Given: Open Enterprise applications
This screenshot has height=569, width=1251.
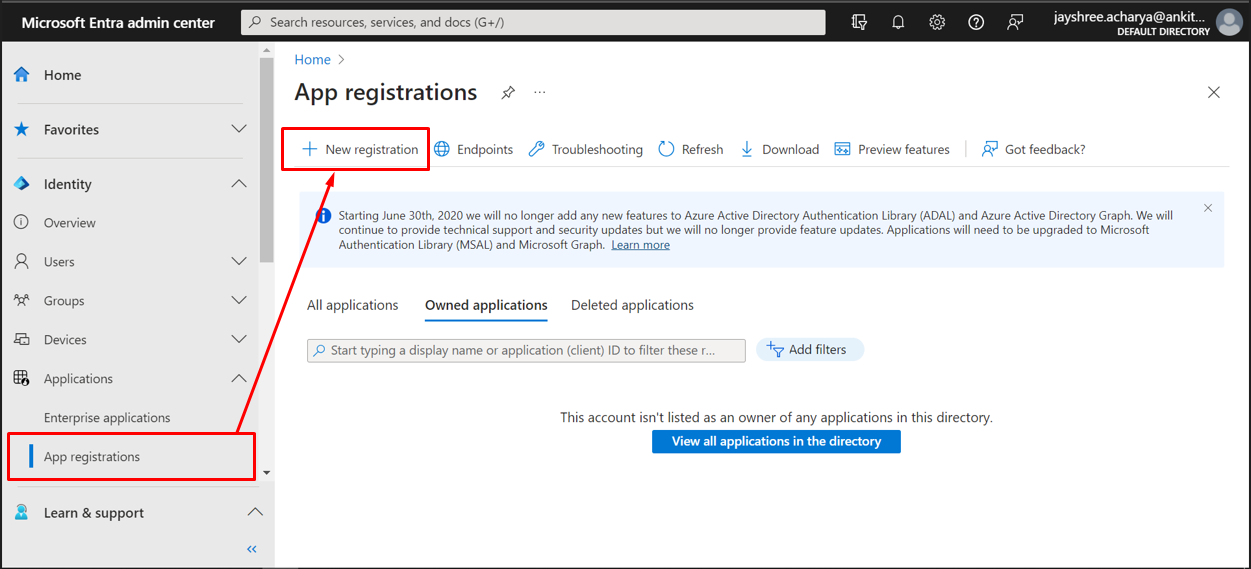Looking at the screenshot, I should coord(107,418).
